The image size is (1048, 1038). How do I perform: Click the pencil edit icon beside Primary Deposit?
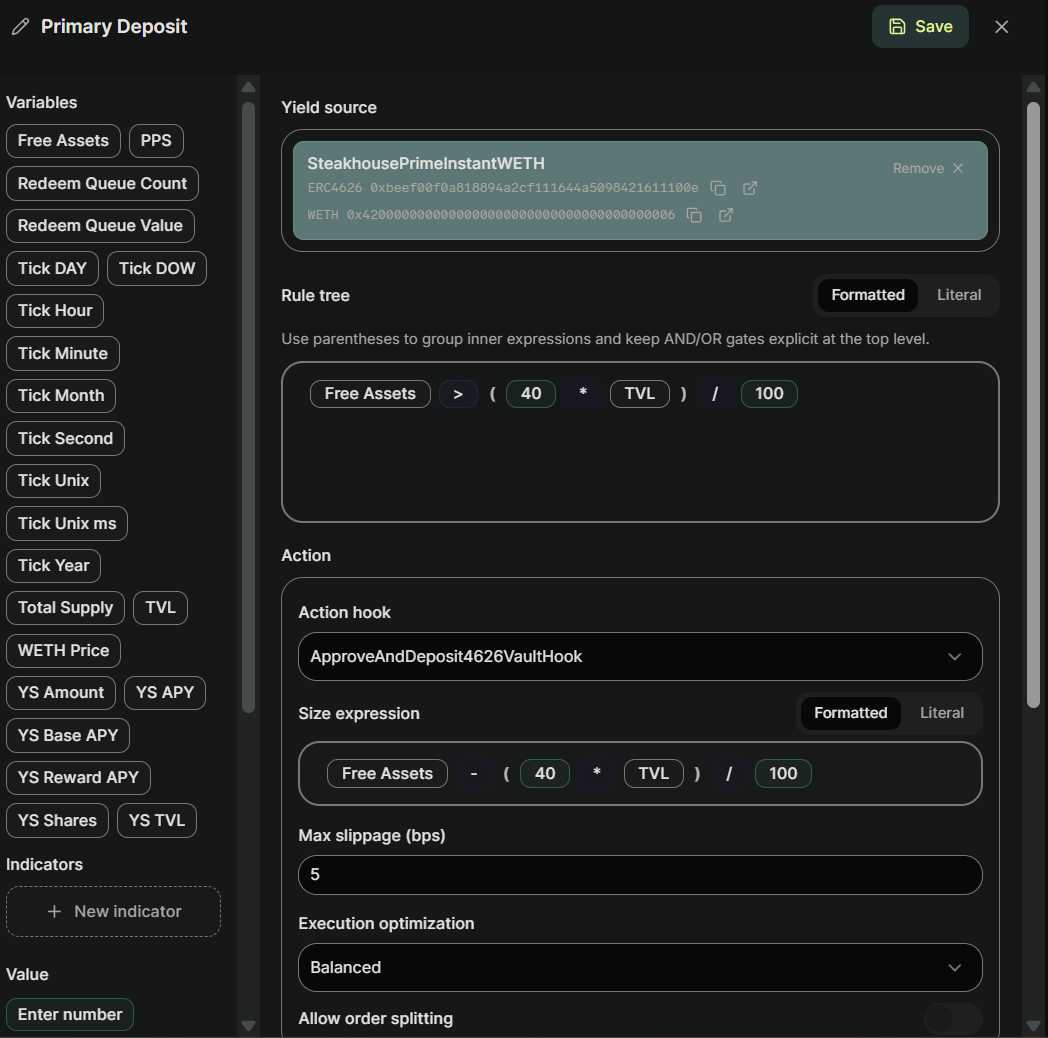coord(21,27)
